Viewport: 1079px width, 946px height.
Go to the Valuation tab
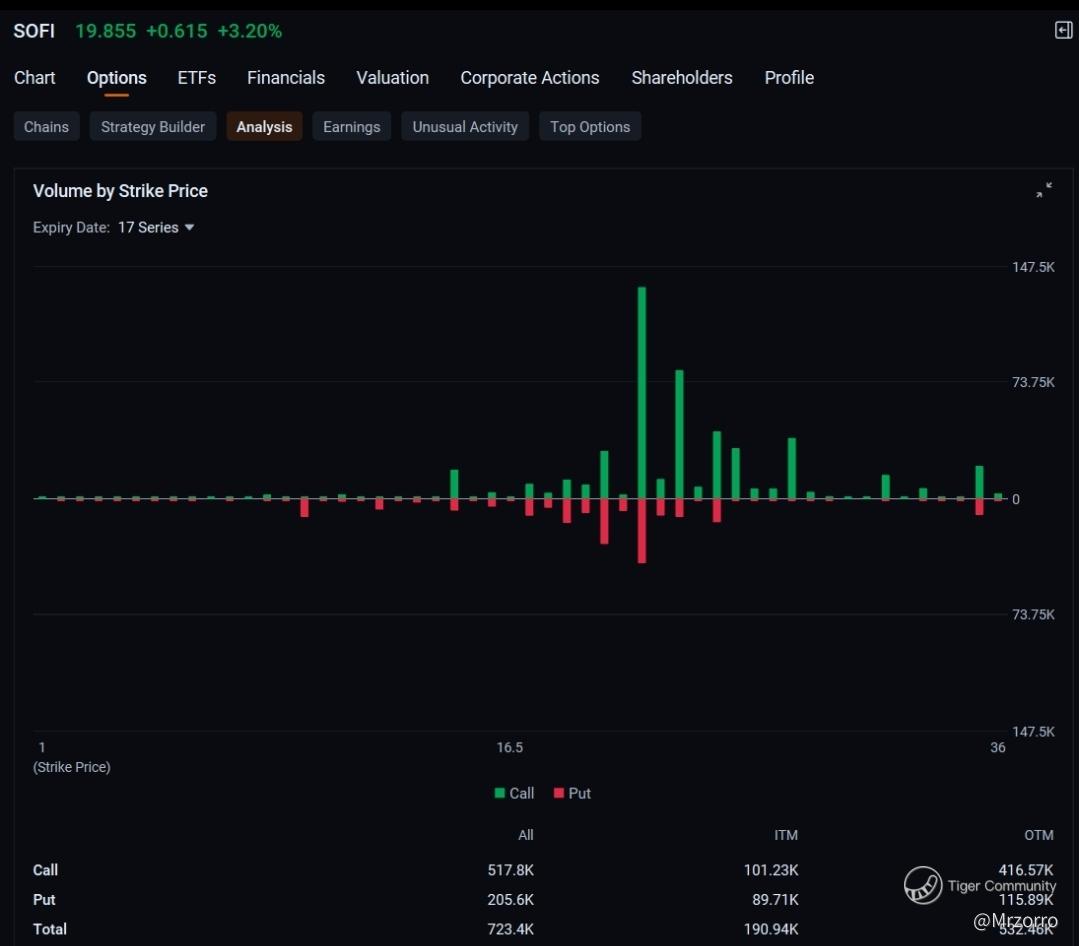coord(392,78)
